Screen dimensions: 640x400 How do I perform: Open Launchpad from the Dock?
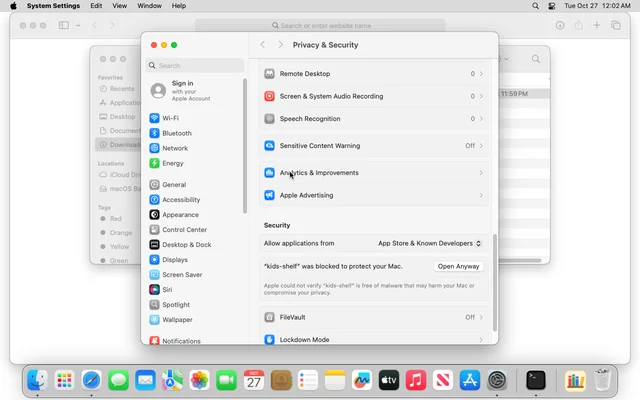click(64, 380)
